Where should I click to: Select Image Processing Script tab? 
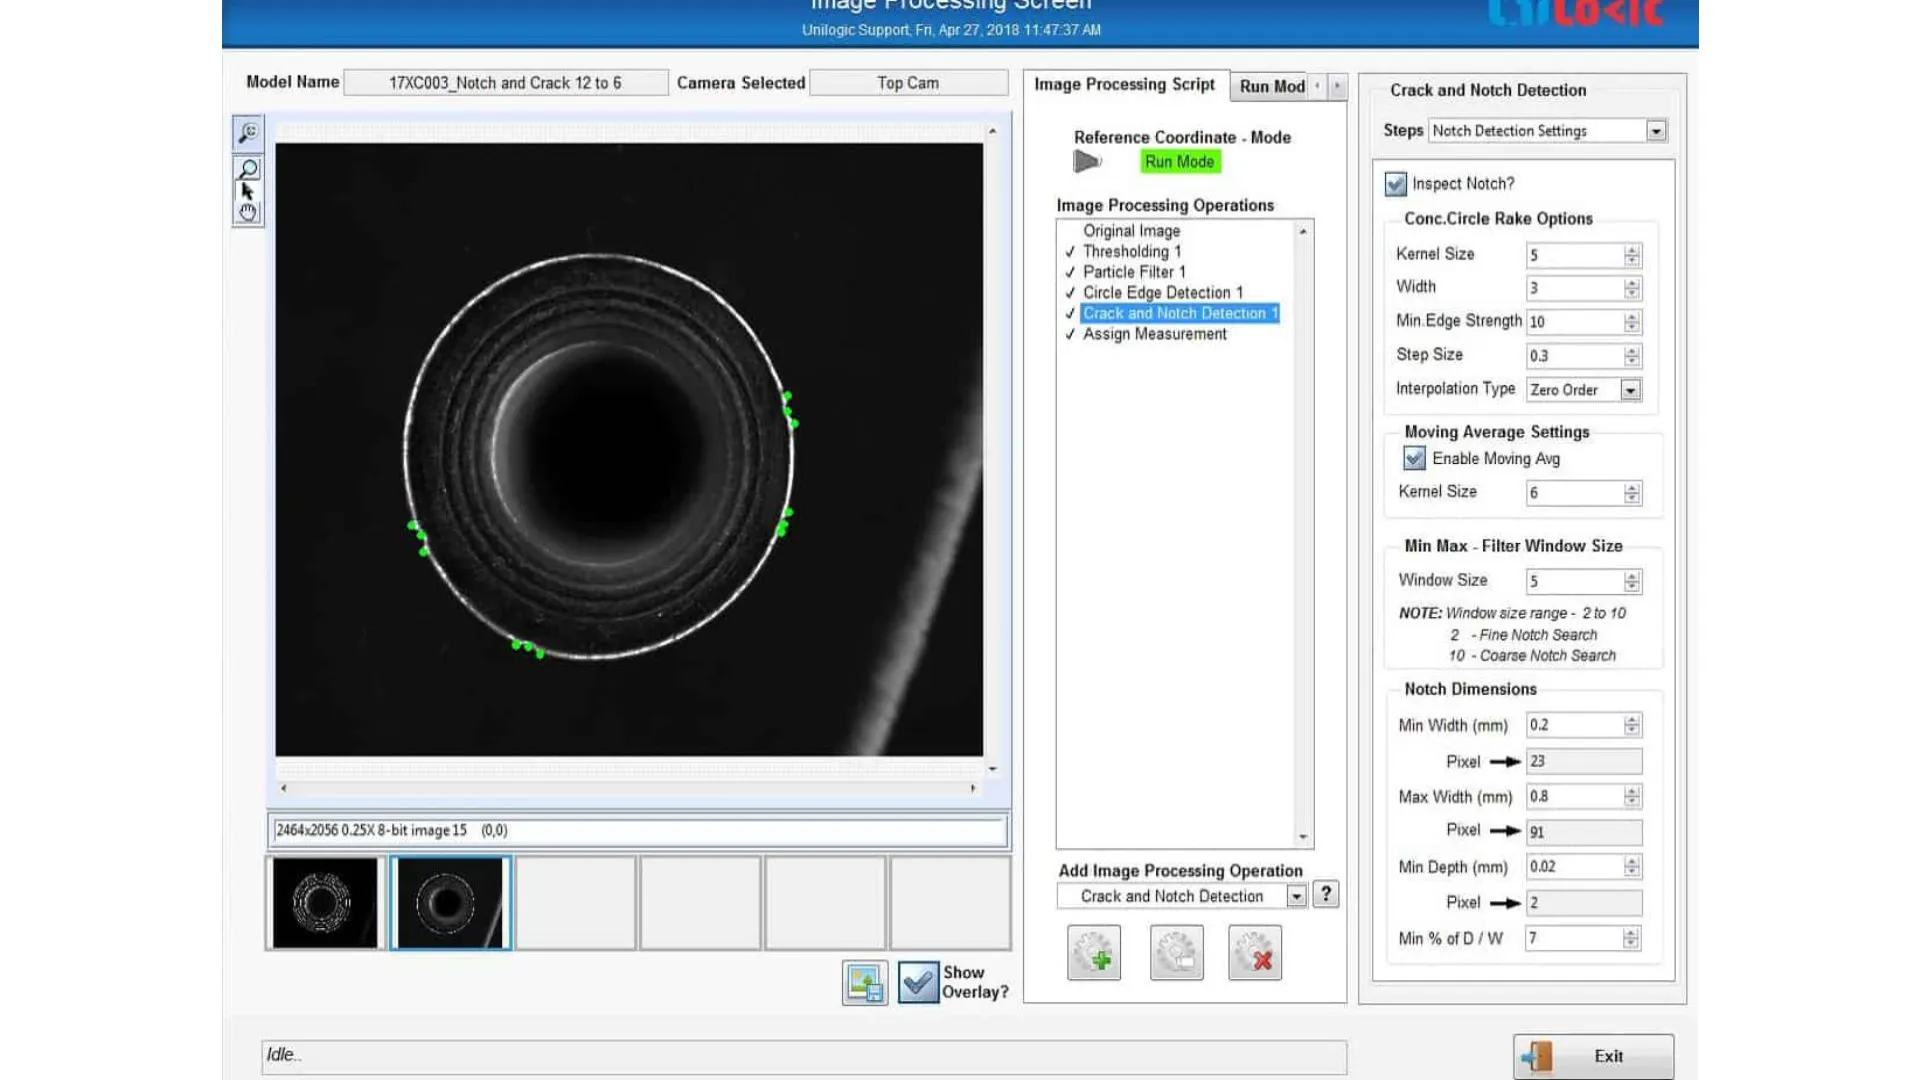click(1124, 85)
